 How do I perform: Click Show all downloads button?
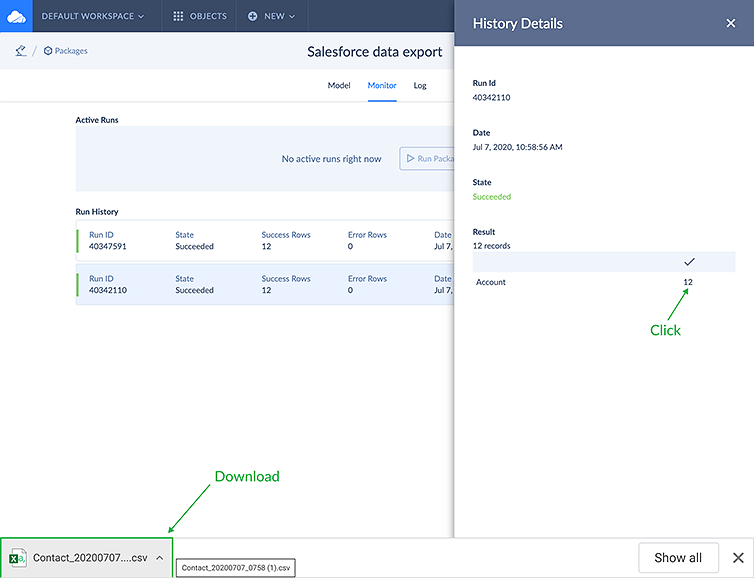click(x=678, y=558)
